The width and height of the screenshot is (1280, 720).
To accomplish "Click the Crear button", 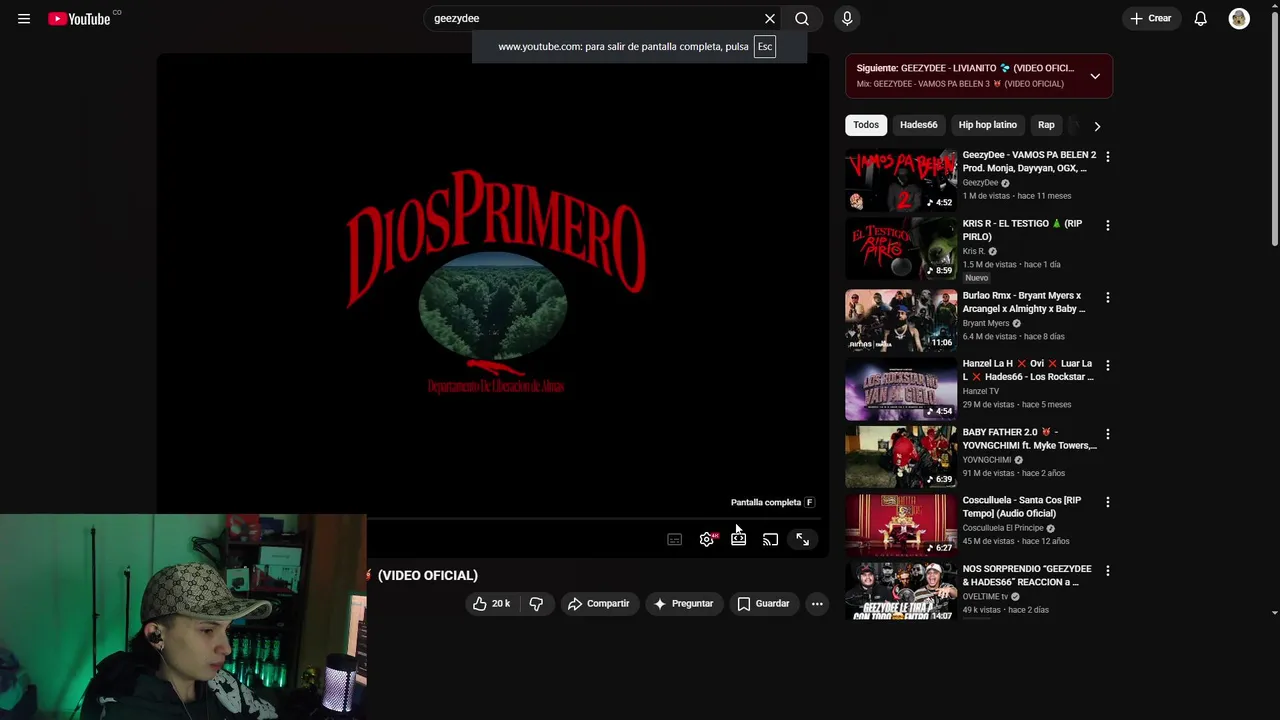I will click(x=1151, y=19).
